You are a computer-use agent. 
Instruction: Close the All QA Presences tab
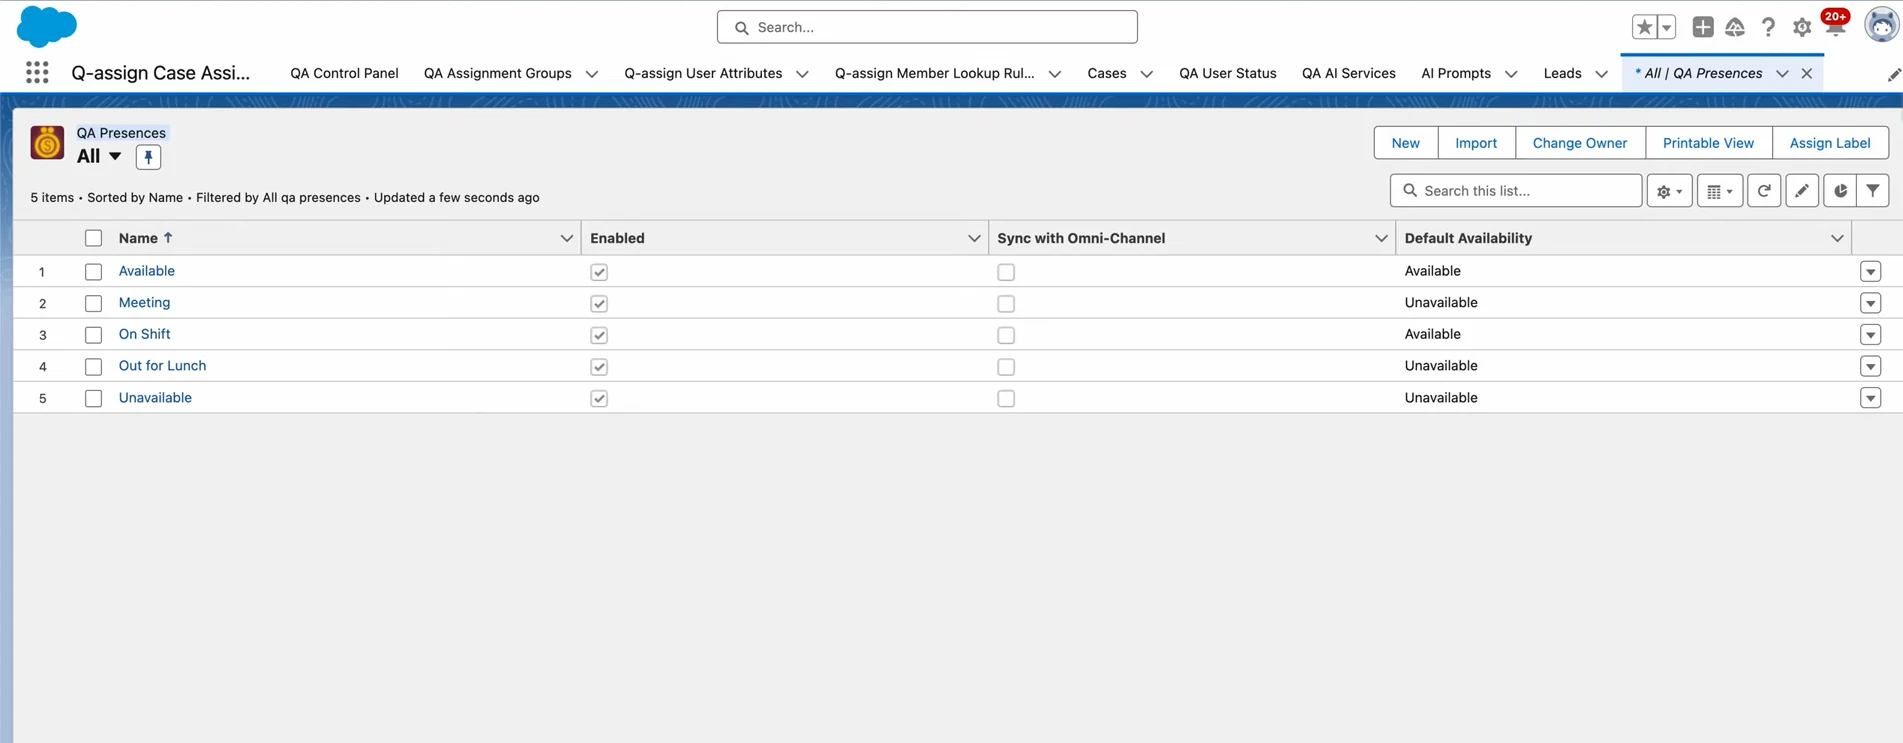tap(1807, 73)
